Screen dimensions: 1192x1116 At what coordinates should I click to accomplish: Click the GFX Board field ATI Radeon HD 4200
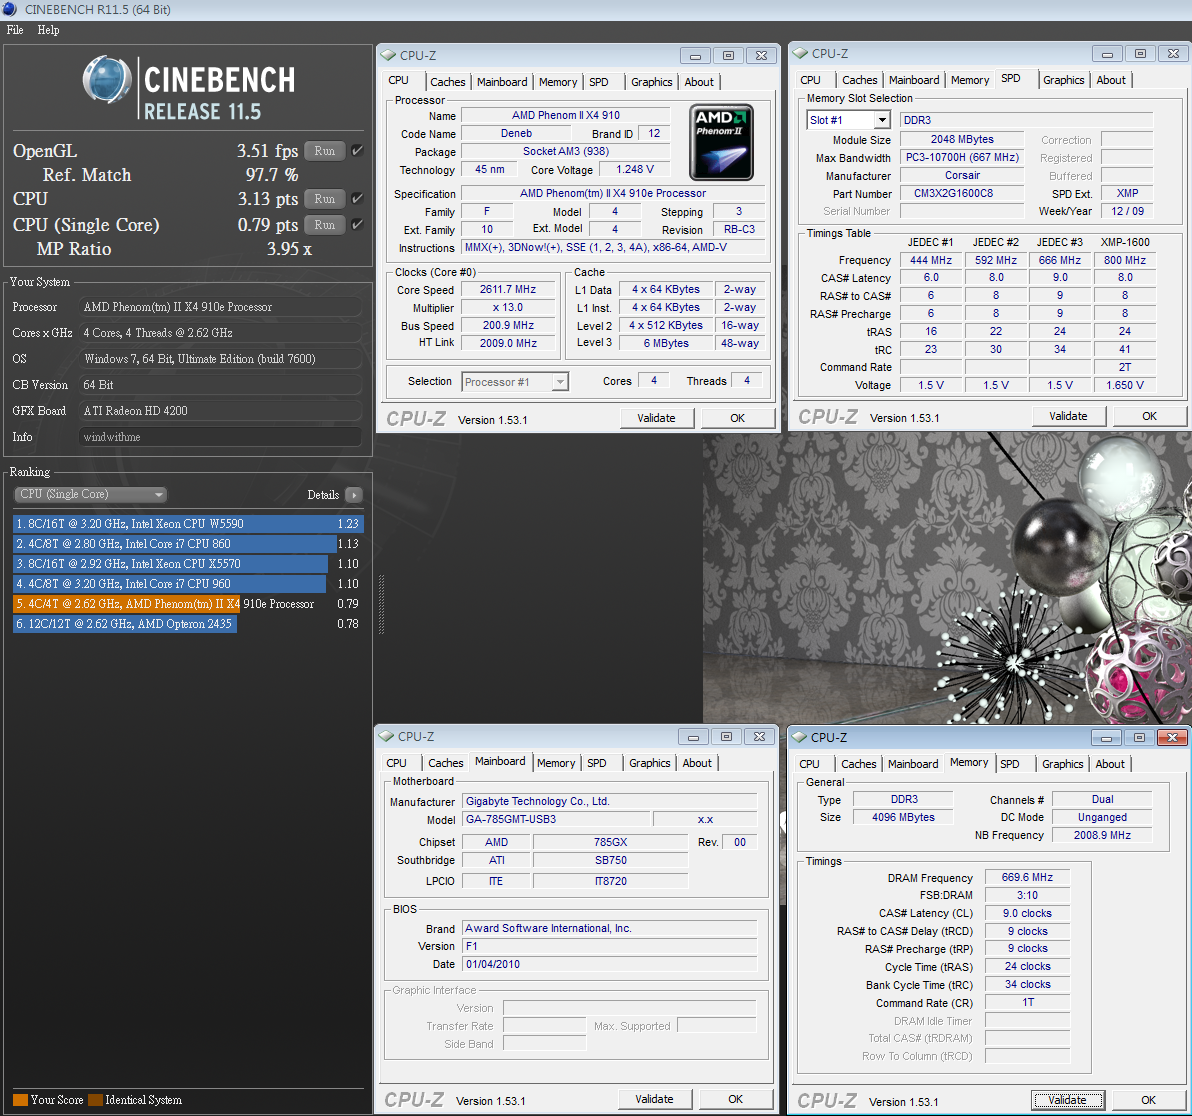[x=220, y=411]
